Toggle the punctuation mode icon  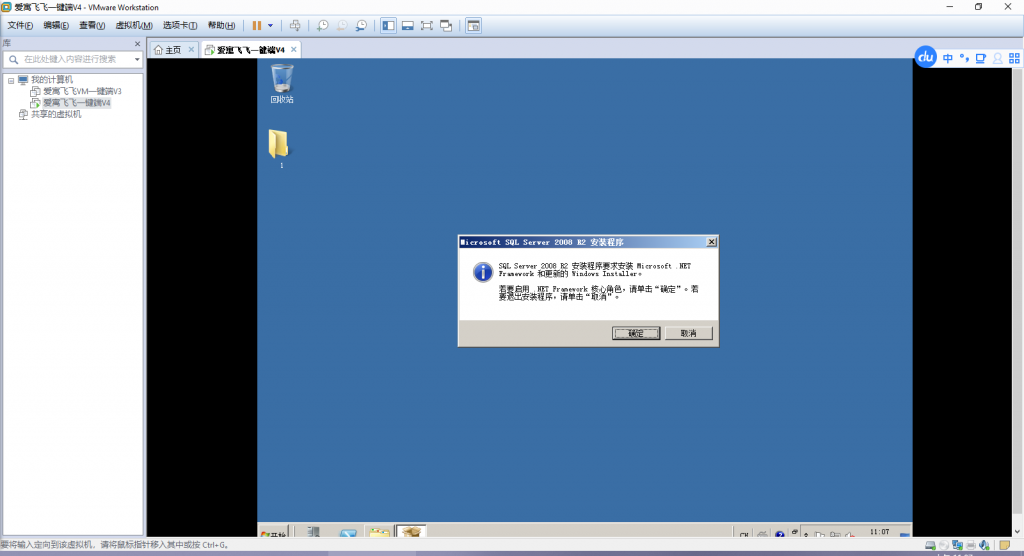click(x=964, y=58)
